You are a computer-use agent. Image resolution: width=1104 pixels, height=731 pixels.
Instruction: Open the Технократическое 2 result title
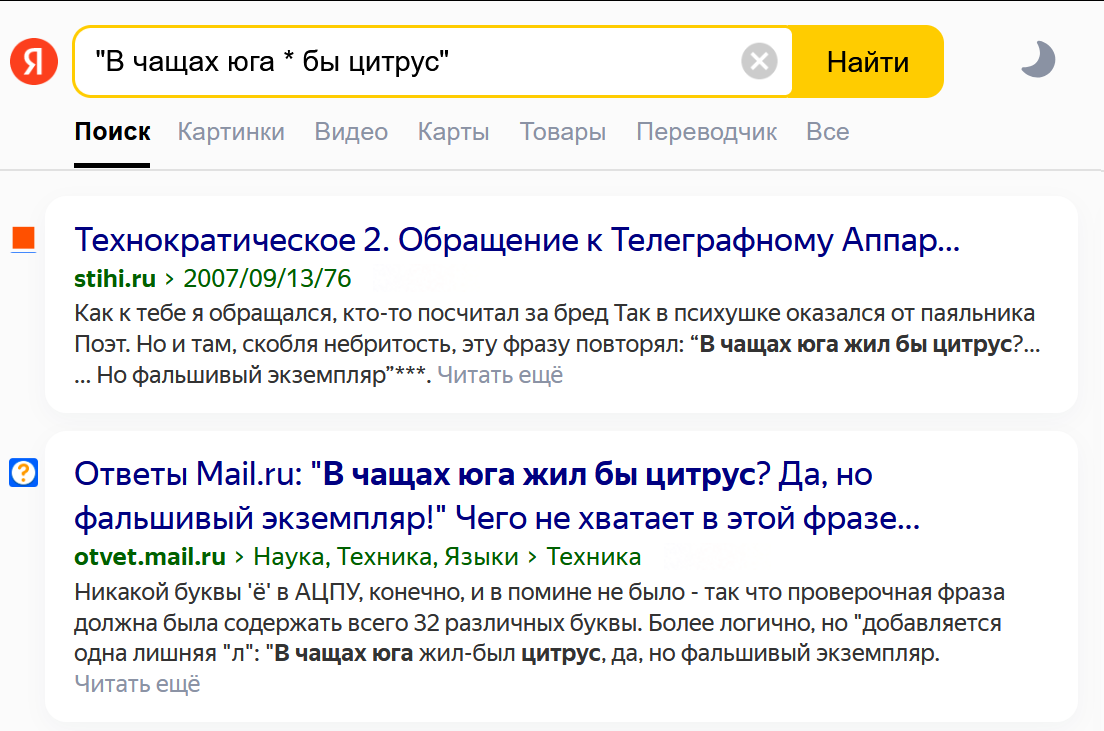(x=517, y=241)
